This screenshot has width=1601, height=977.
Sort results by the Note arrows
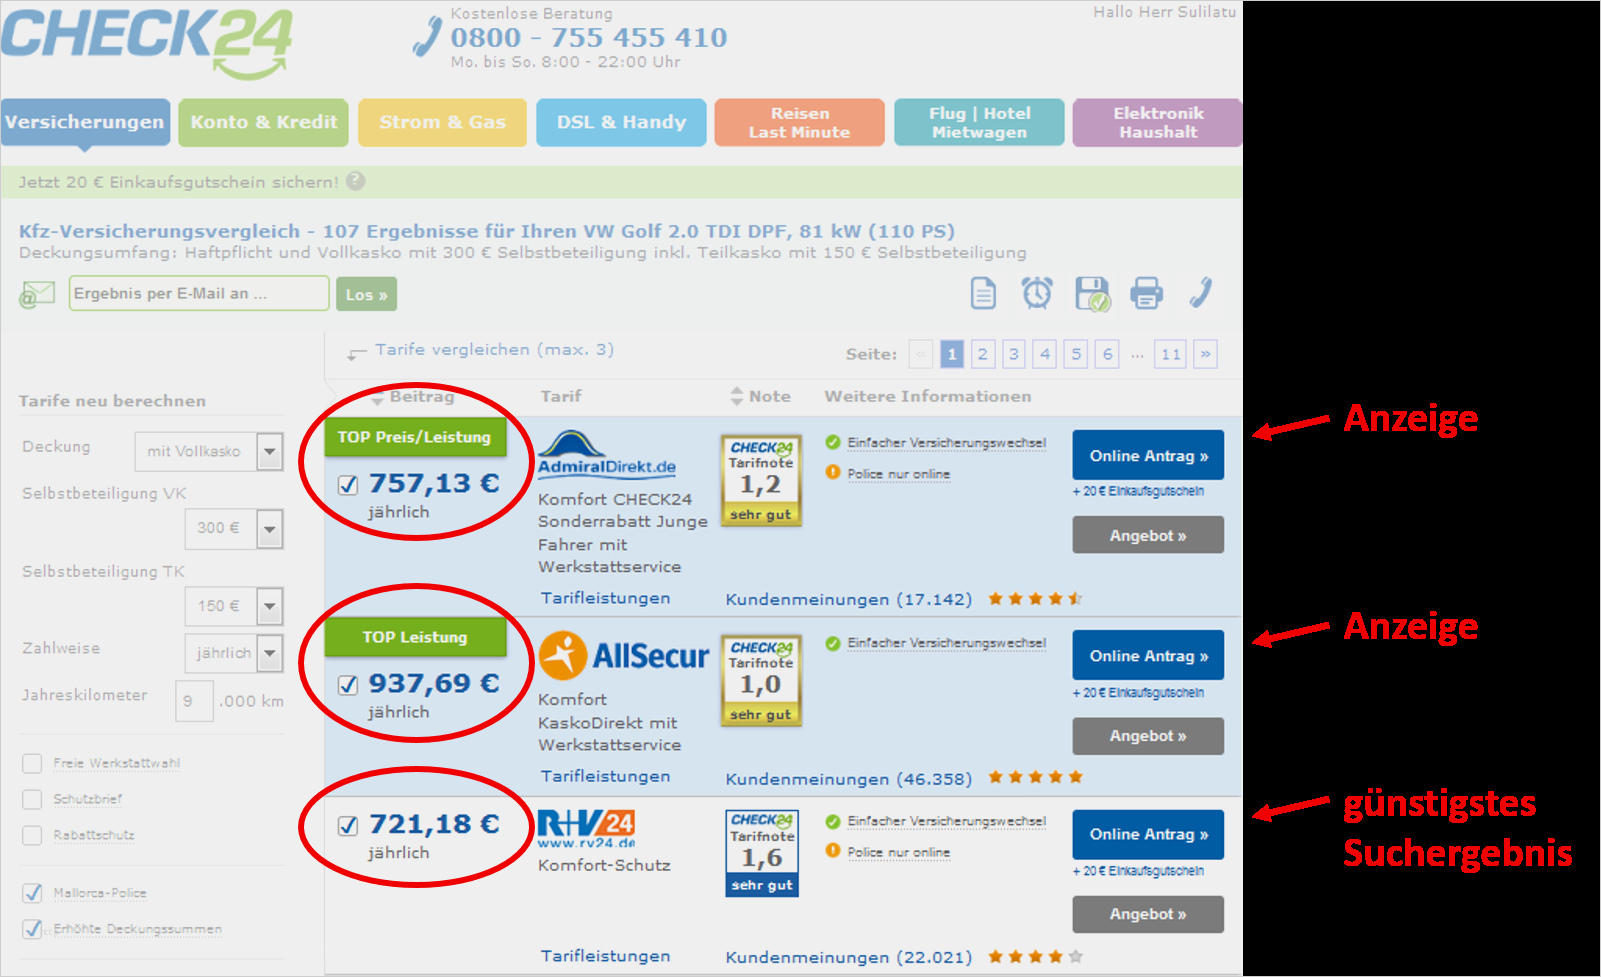737,396
